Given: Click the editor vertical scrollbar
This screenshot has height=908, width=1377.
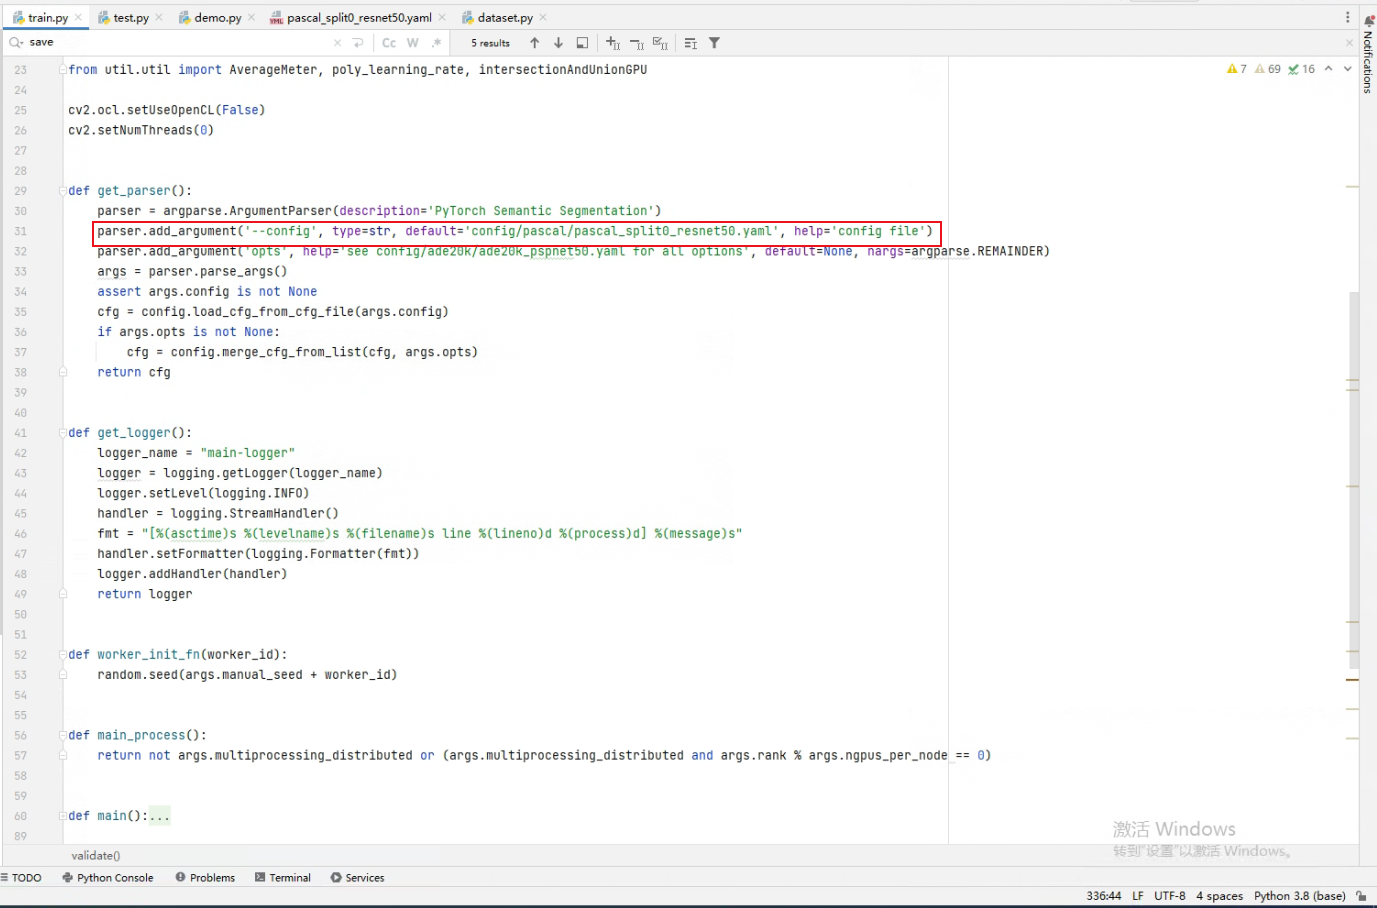Looking at the screenshot, I should (x=1353, y=478).
